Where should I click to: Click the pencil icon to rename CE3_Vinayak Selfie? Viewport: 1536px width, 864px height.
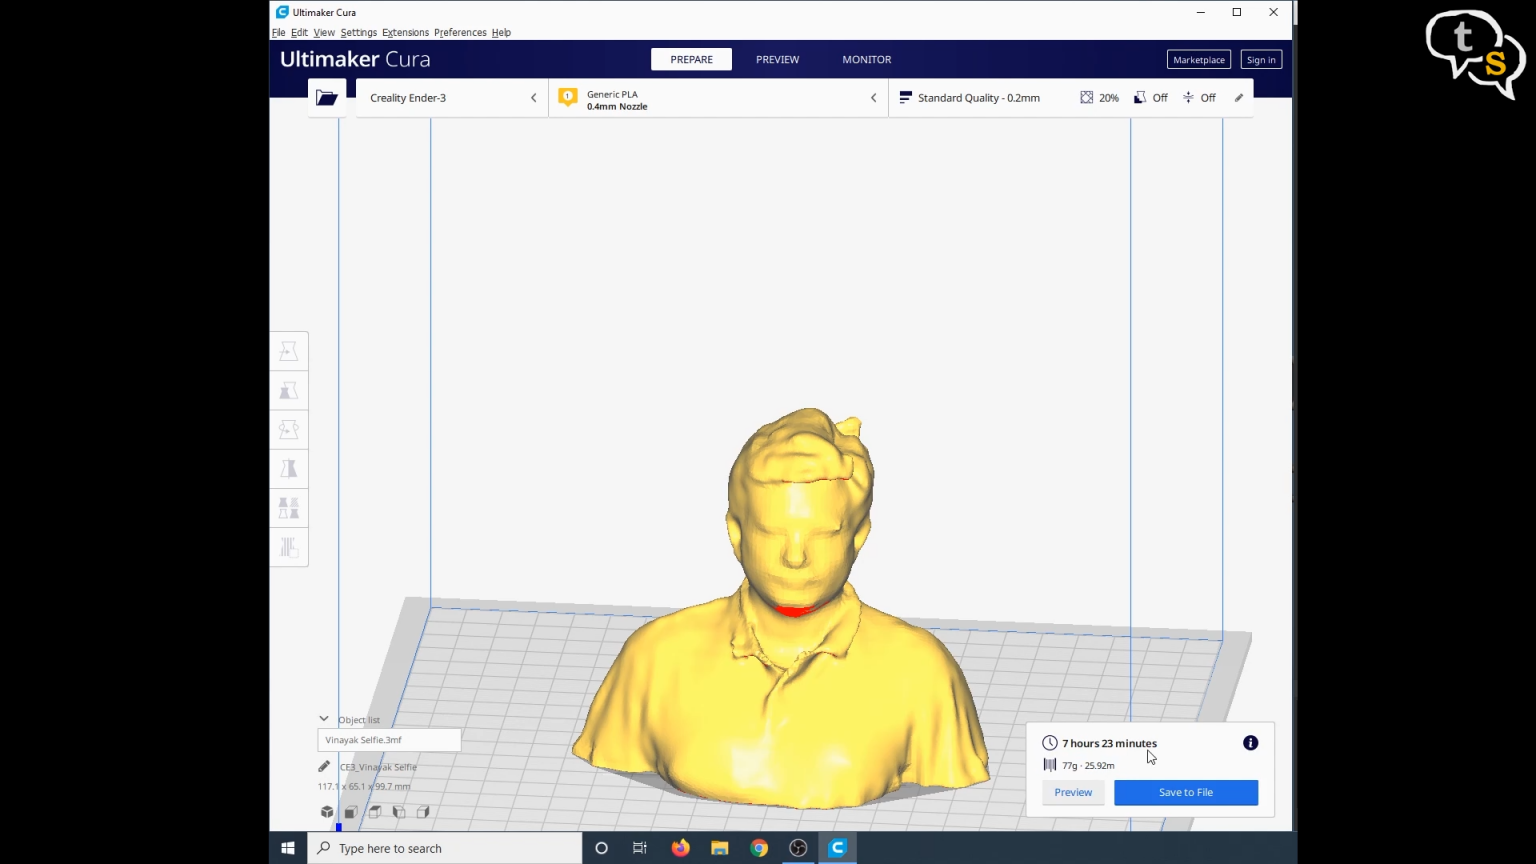pos(323,766)
